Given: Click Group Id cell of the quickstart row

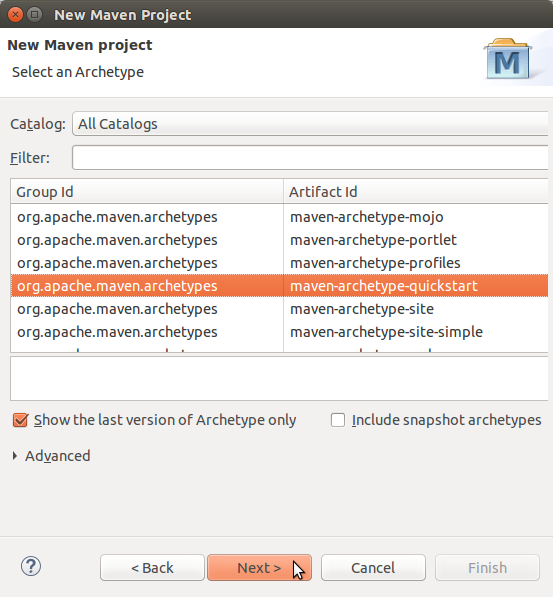Looking at the screenshot, I should (147, 286).
